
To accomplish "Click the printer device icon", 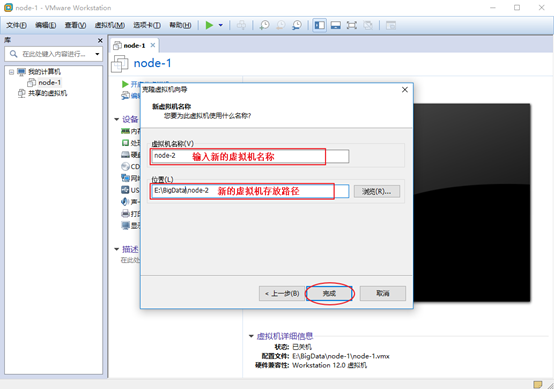I will 125,213.
